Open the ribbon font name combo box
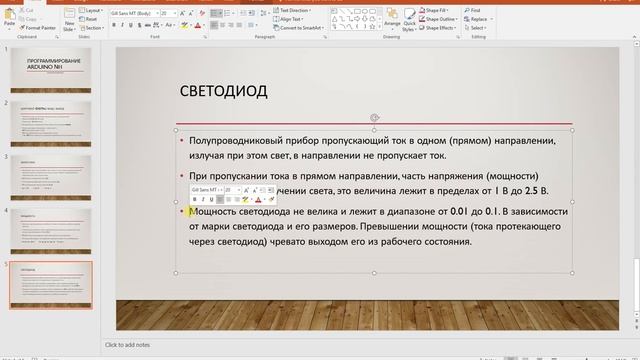Viewport: 640px width, 360px height. 134,13
